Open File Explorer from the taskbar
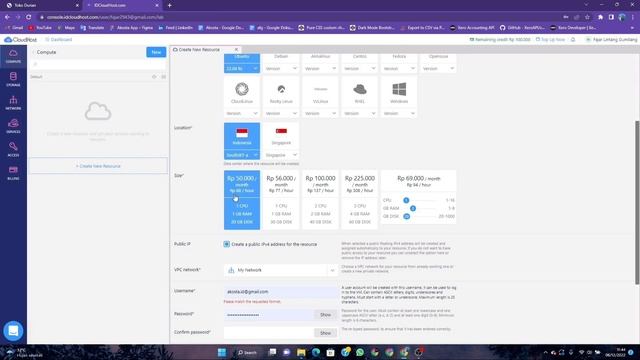Viewport: 640px width, 360px height. 301,352
